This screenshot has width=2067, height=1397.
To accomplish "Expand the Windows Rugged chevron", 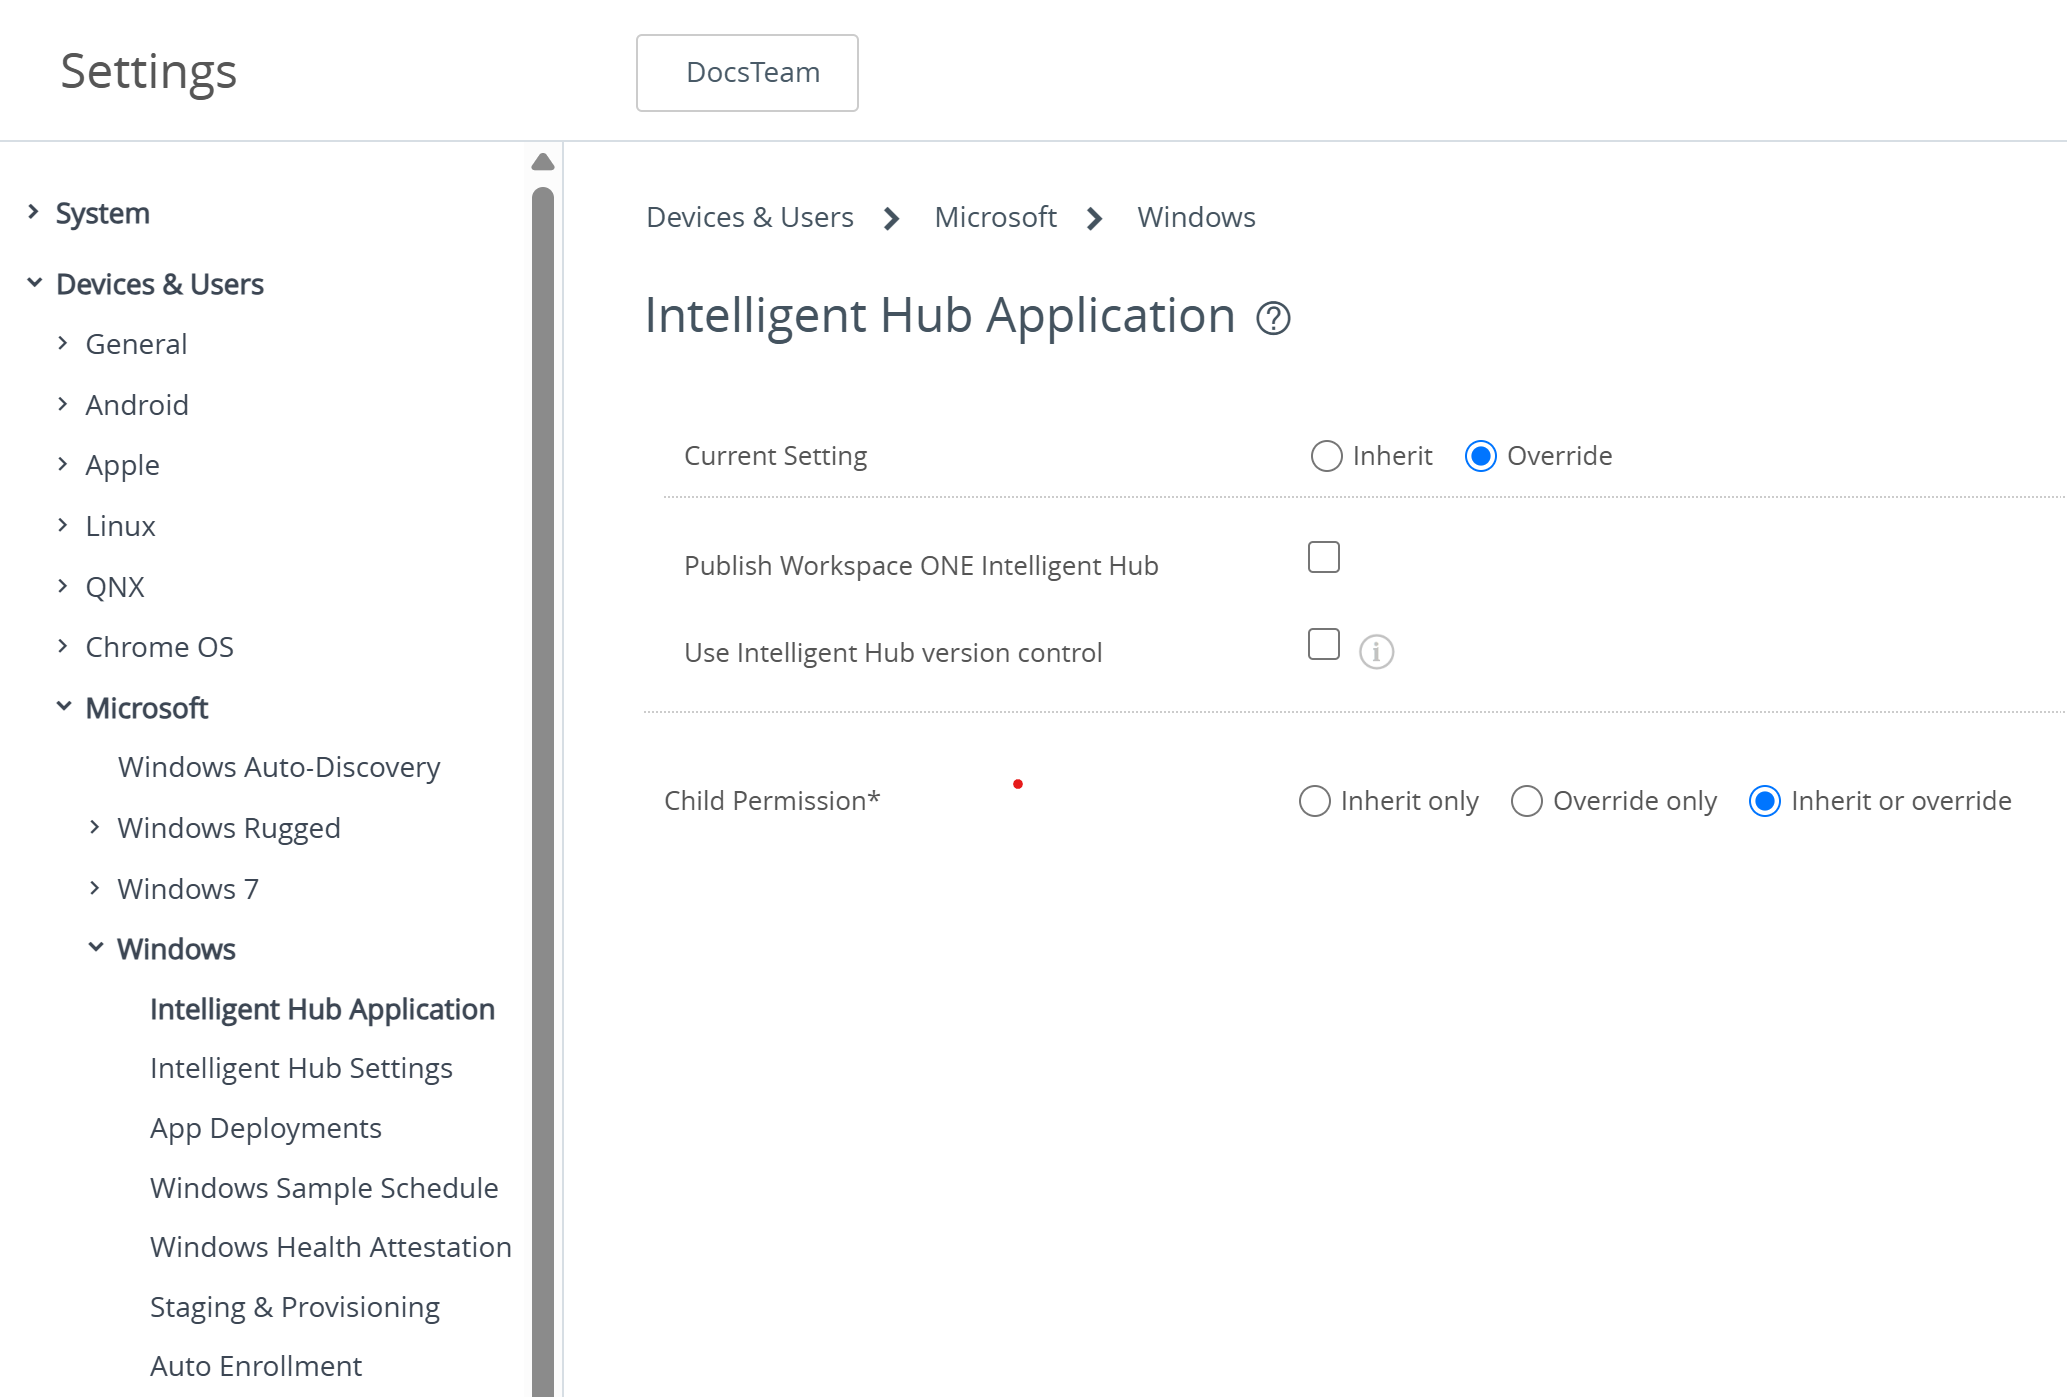I will tap(95, 827).
